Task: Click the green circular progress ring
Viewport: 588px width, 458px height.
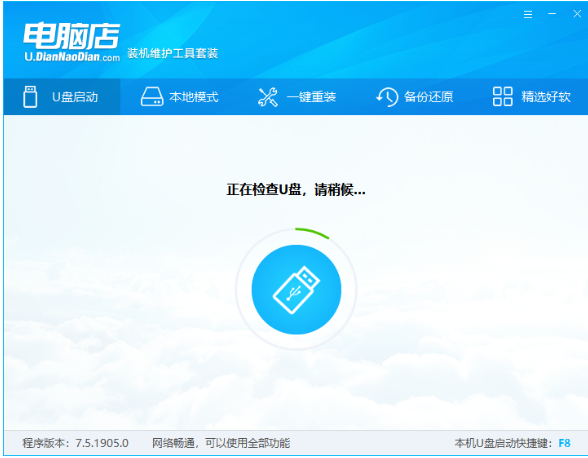Action: coord(296,289)
